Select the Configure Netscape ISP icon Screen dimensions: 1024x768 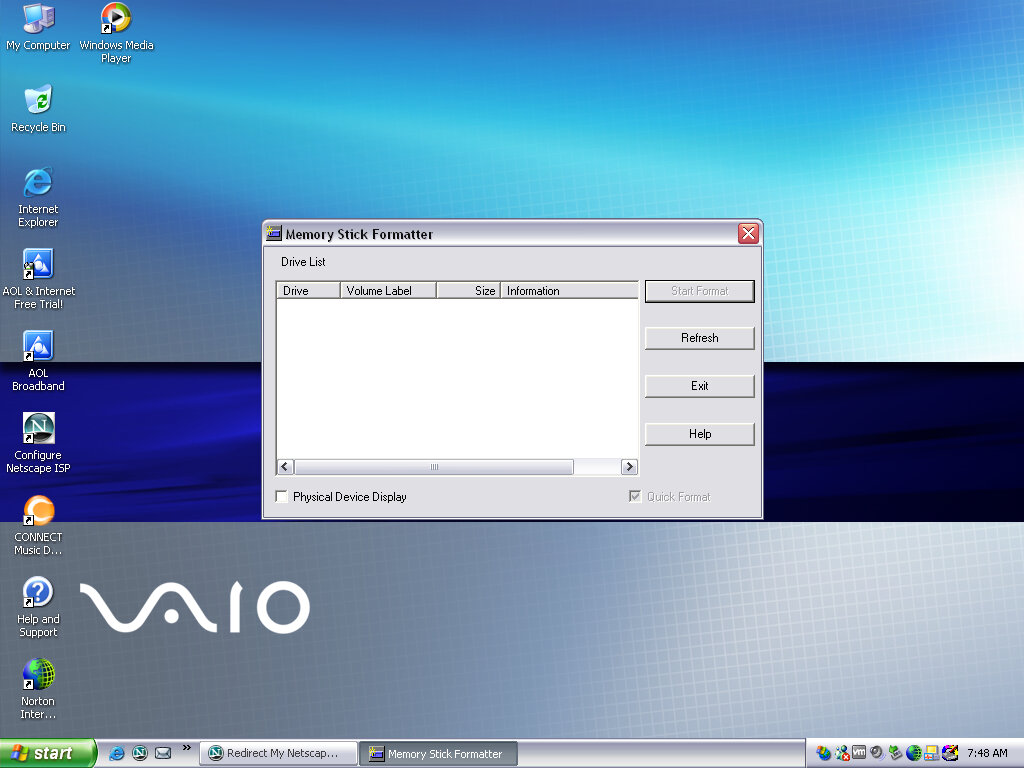tap(38, 429)
